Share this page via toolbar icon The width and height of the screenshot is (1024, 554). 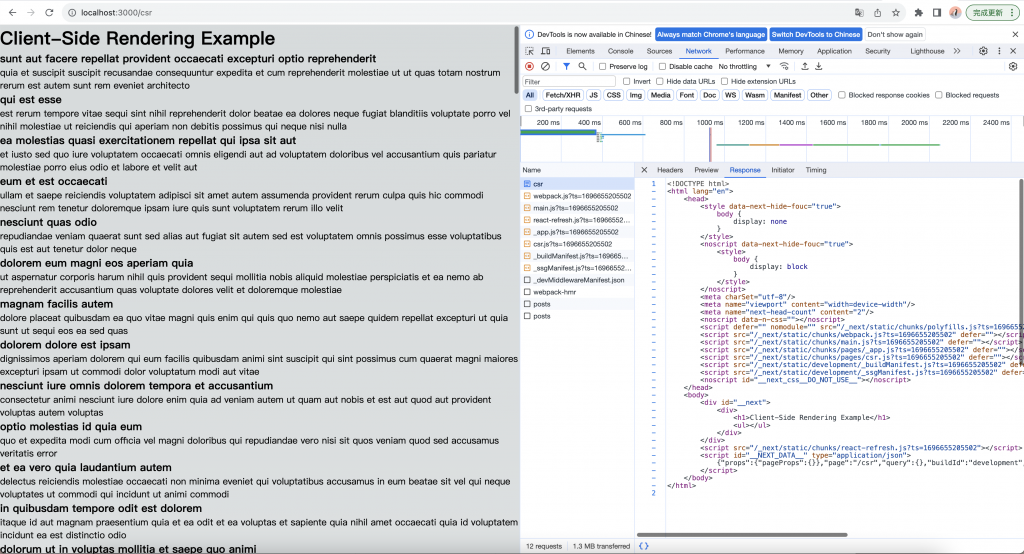coord(877,12)
